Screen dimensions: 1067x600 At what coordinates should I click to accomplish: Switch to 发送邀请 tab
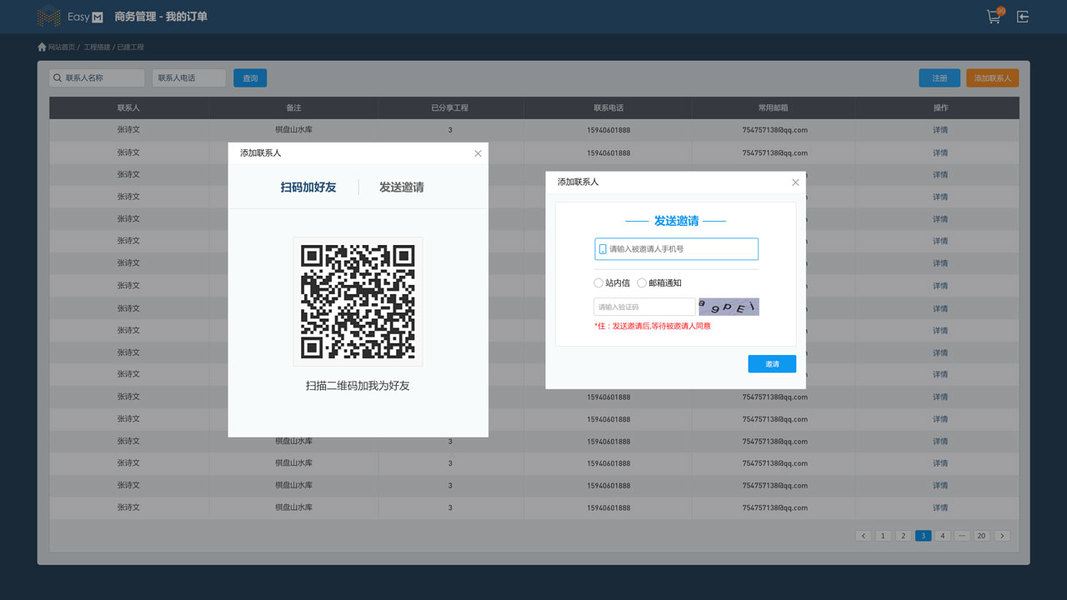click(x=401, y=187)
